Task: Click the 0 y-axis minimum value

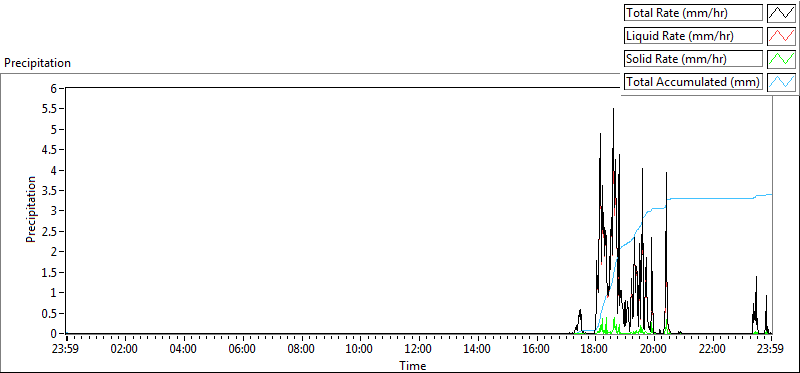Action: pyautogui.click(x=53, y=333)
